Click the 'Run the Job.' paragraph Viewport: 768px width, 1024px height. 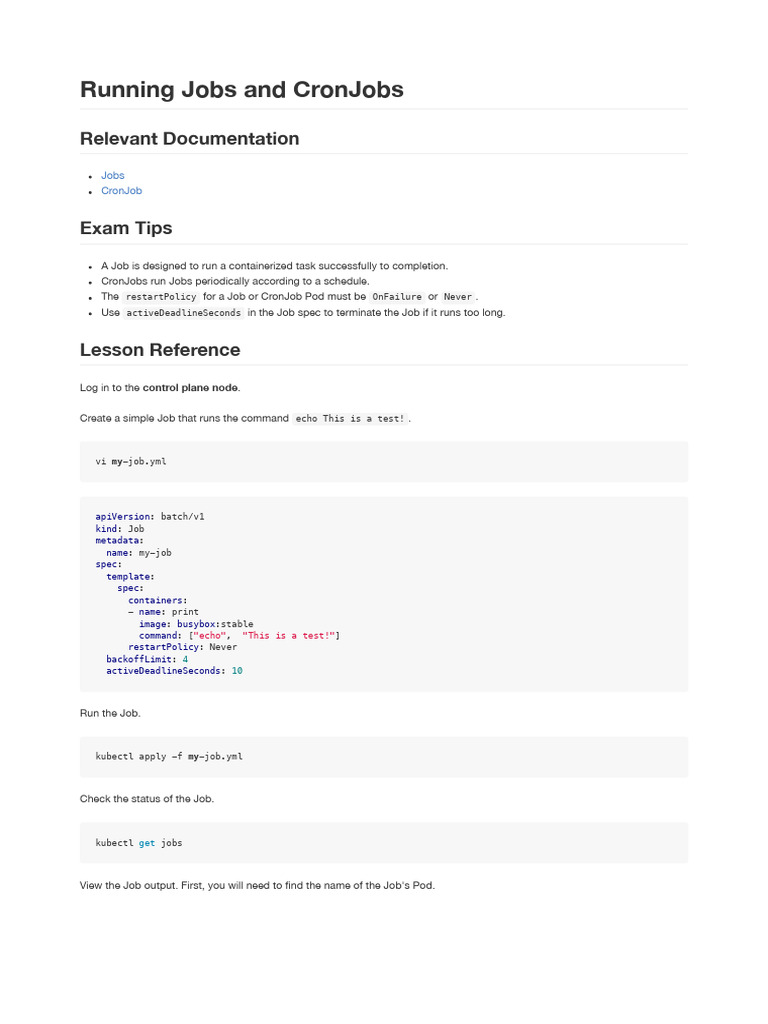tap(110, 714)
